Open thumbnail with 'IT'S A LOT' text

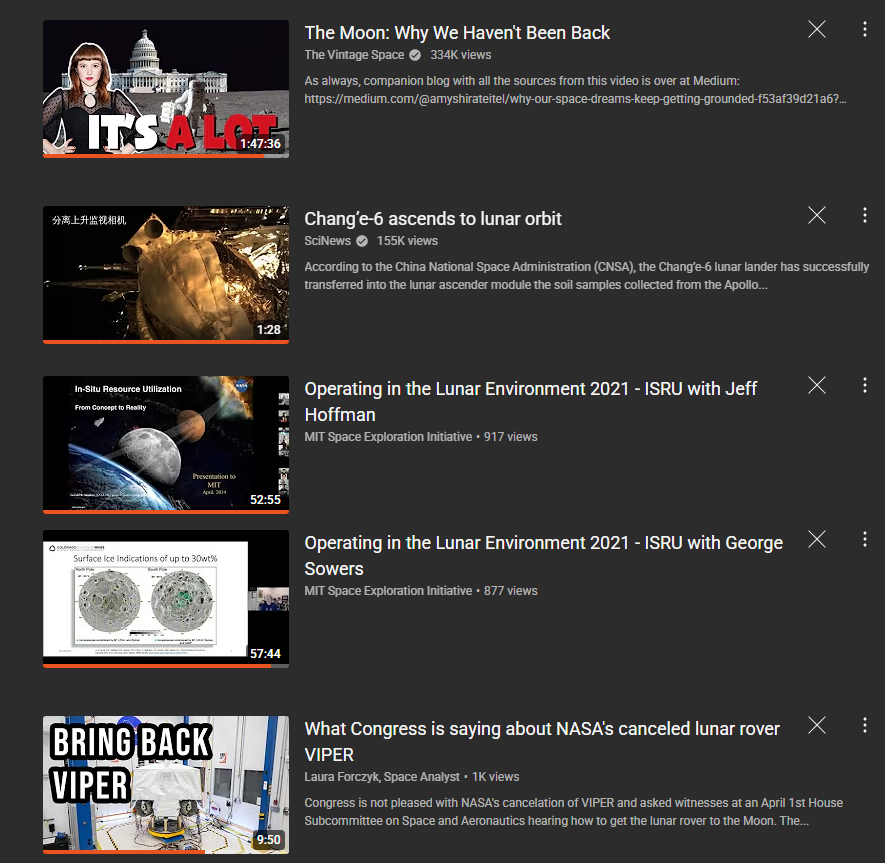click(x=166, y=89)
